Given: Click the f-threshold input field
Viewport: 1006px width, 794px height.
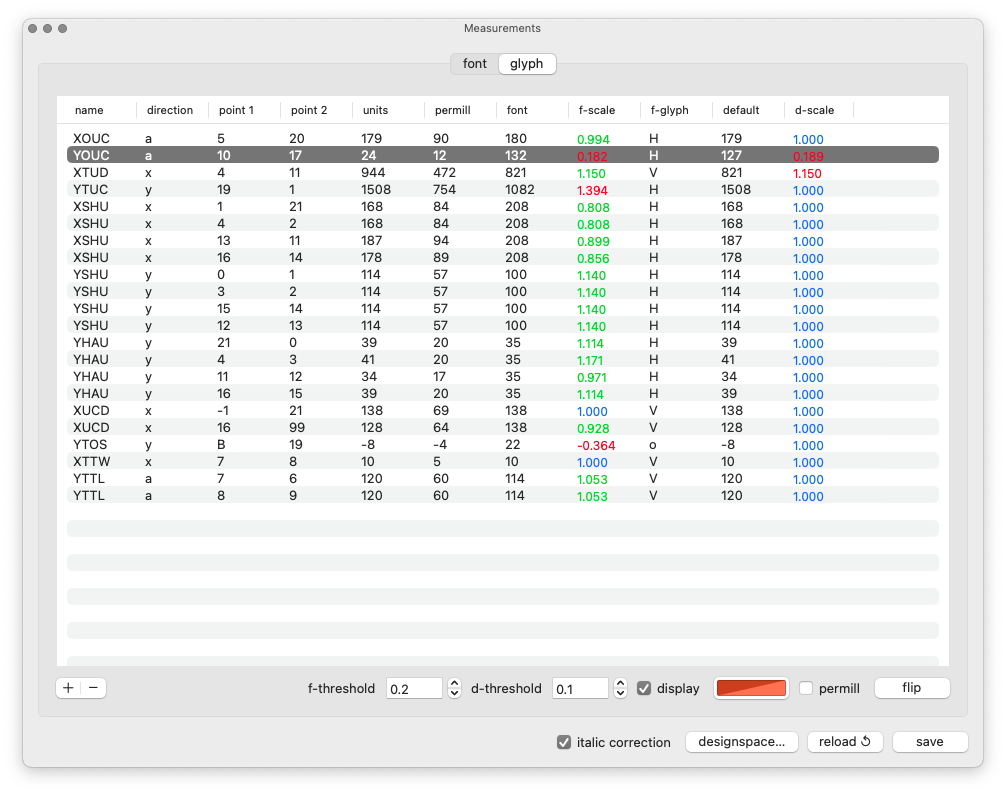Looking at the screenshot, I should click(414, 688).
